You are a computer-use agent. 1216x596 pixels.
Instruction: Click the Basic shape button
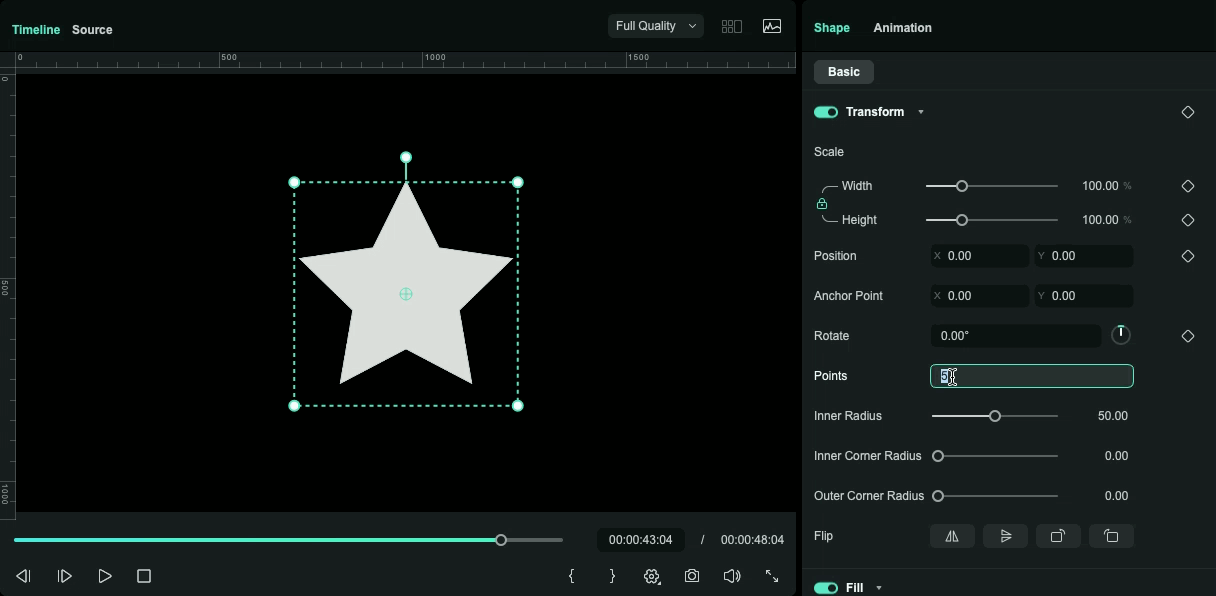point(843,71)
